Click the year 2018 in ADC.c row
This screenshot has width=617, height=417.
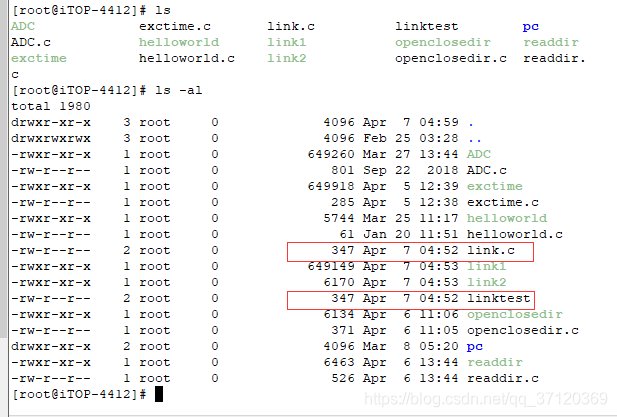pyautogui.click(x=443, y=170)
